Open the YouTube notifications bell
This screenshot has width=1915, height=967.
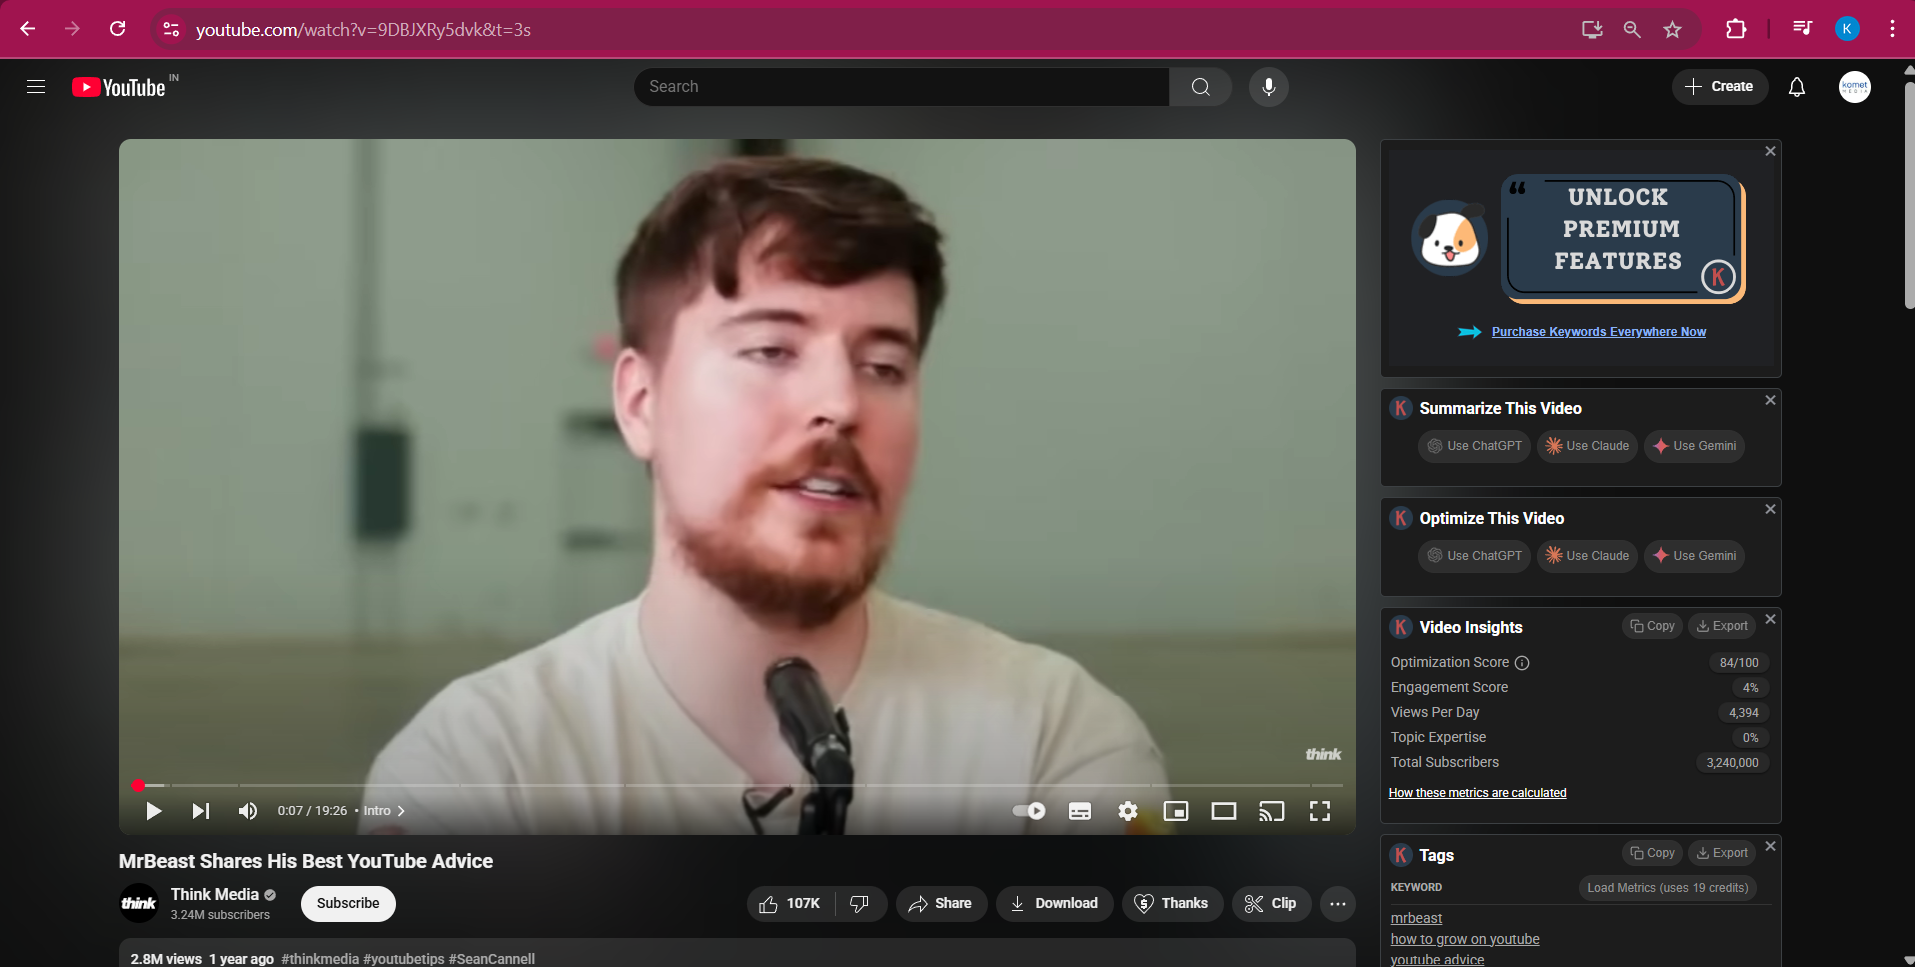pyautogui.click(x=1797, y=87)
